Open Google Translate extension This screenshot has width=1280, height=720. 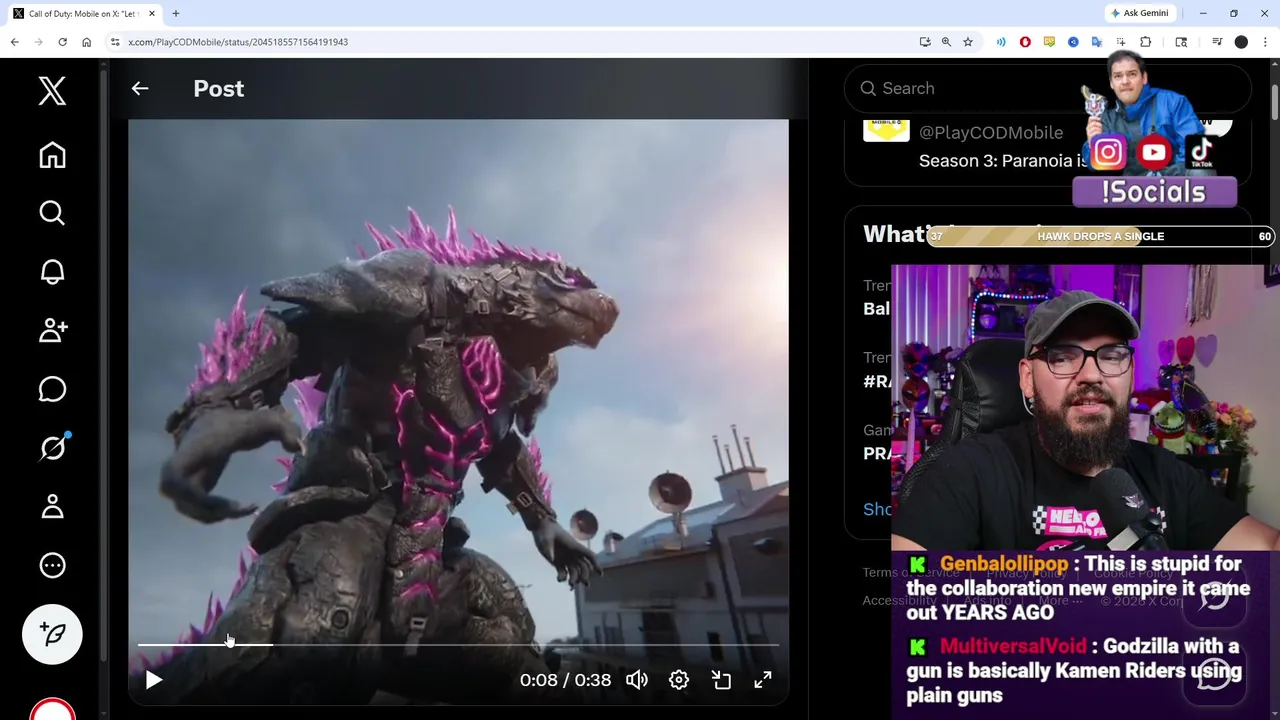(x=1097, y=42)
